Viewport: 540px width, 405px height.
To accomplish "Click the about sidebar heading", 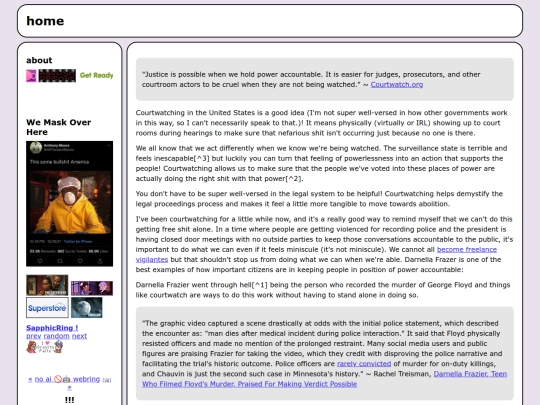I will click(x=39, y=60).
